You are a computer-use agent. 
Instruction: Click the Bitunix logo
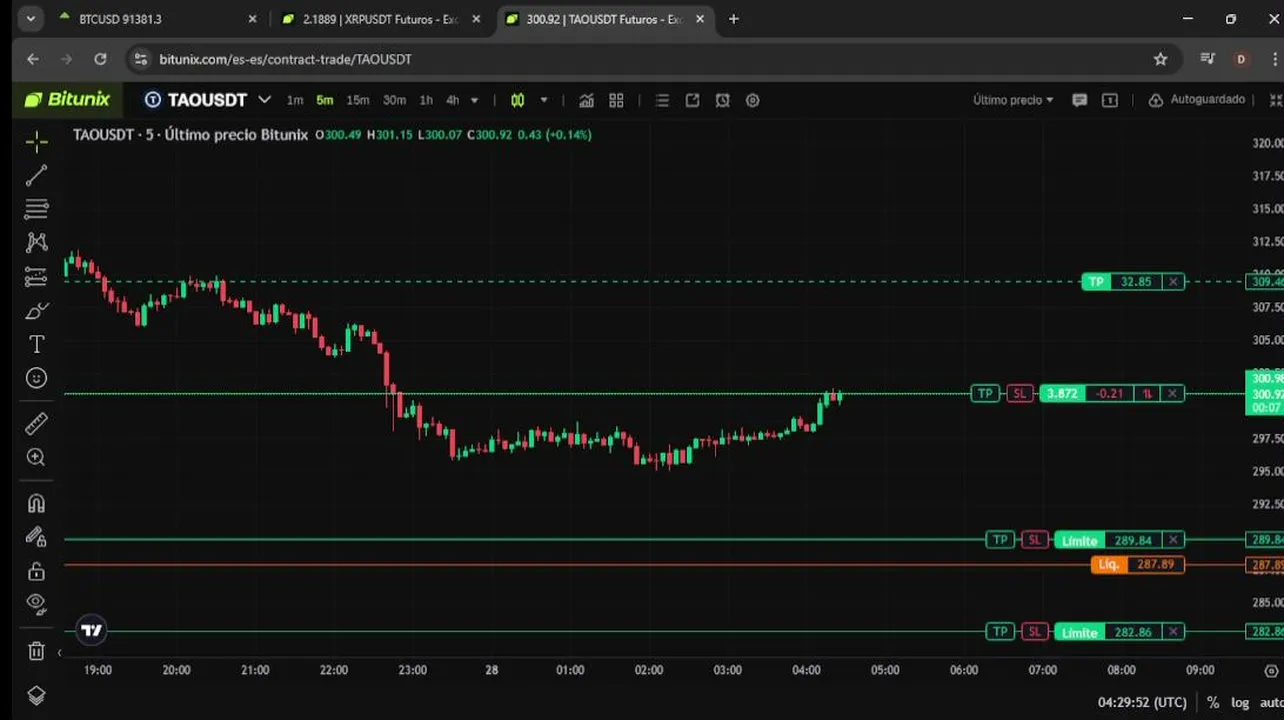67,99
